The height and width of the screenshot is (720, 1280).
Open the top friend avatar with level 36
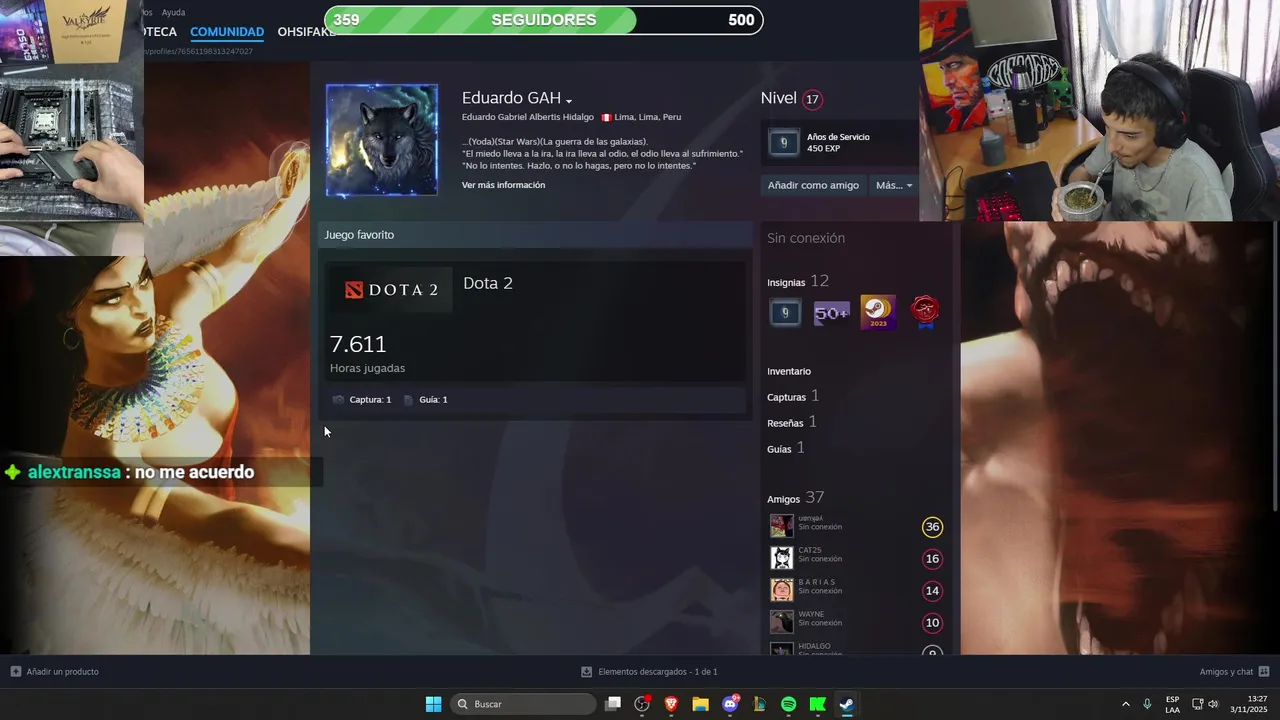[781, 526]
